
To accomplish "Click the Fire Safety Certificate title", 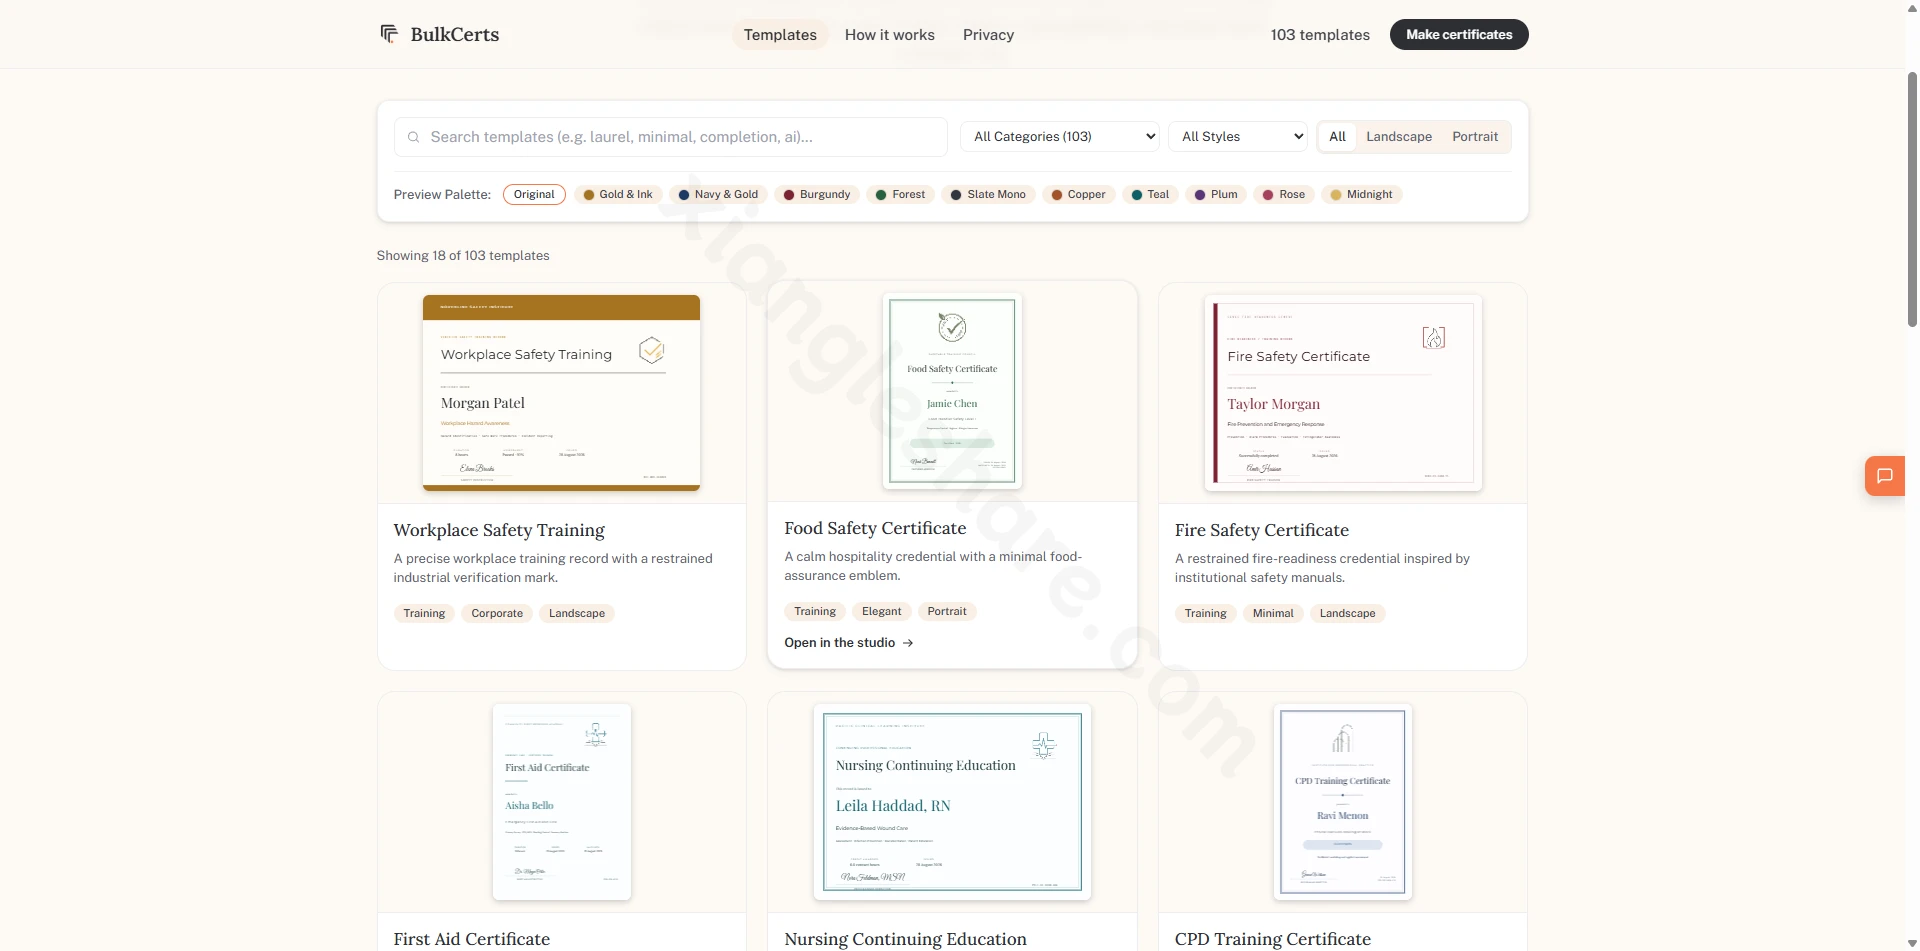I will [1262, 530].
